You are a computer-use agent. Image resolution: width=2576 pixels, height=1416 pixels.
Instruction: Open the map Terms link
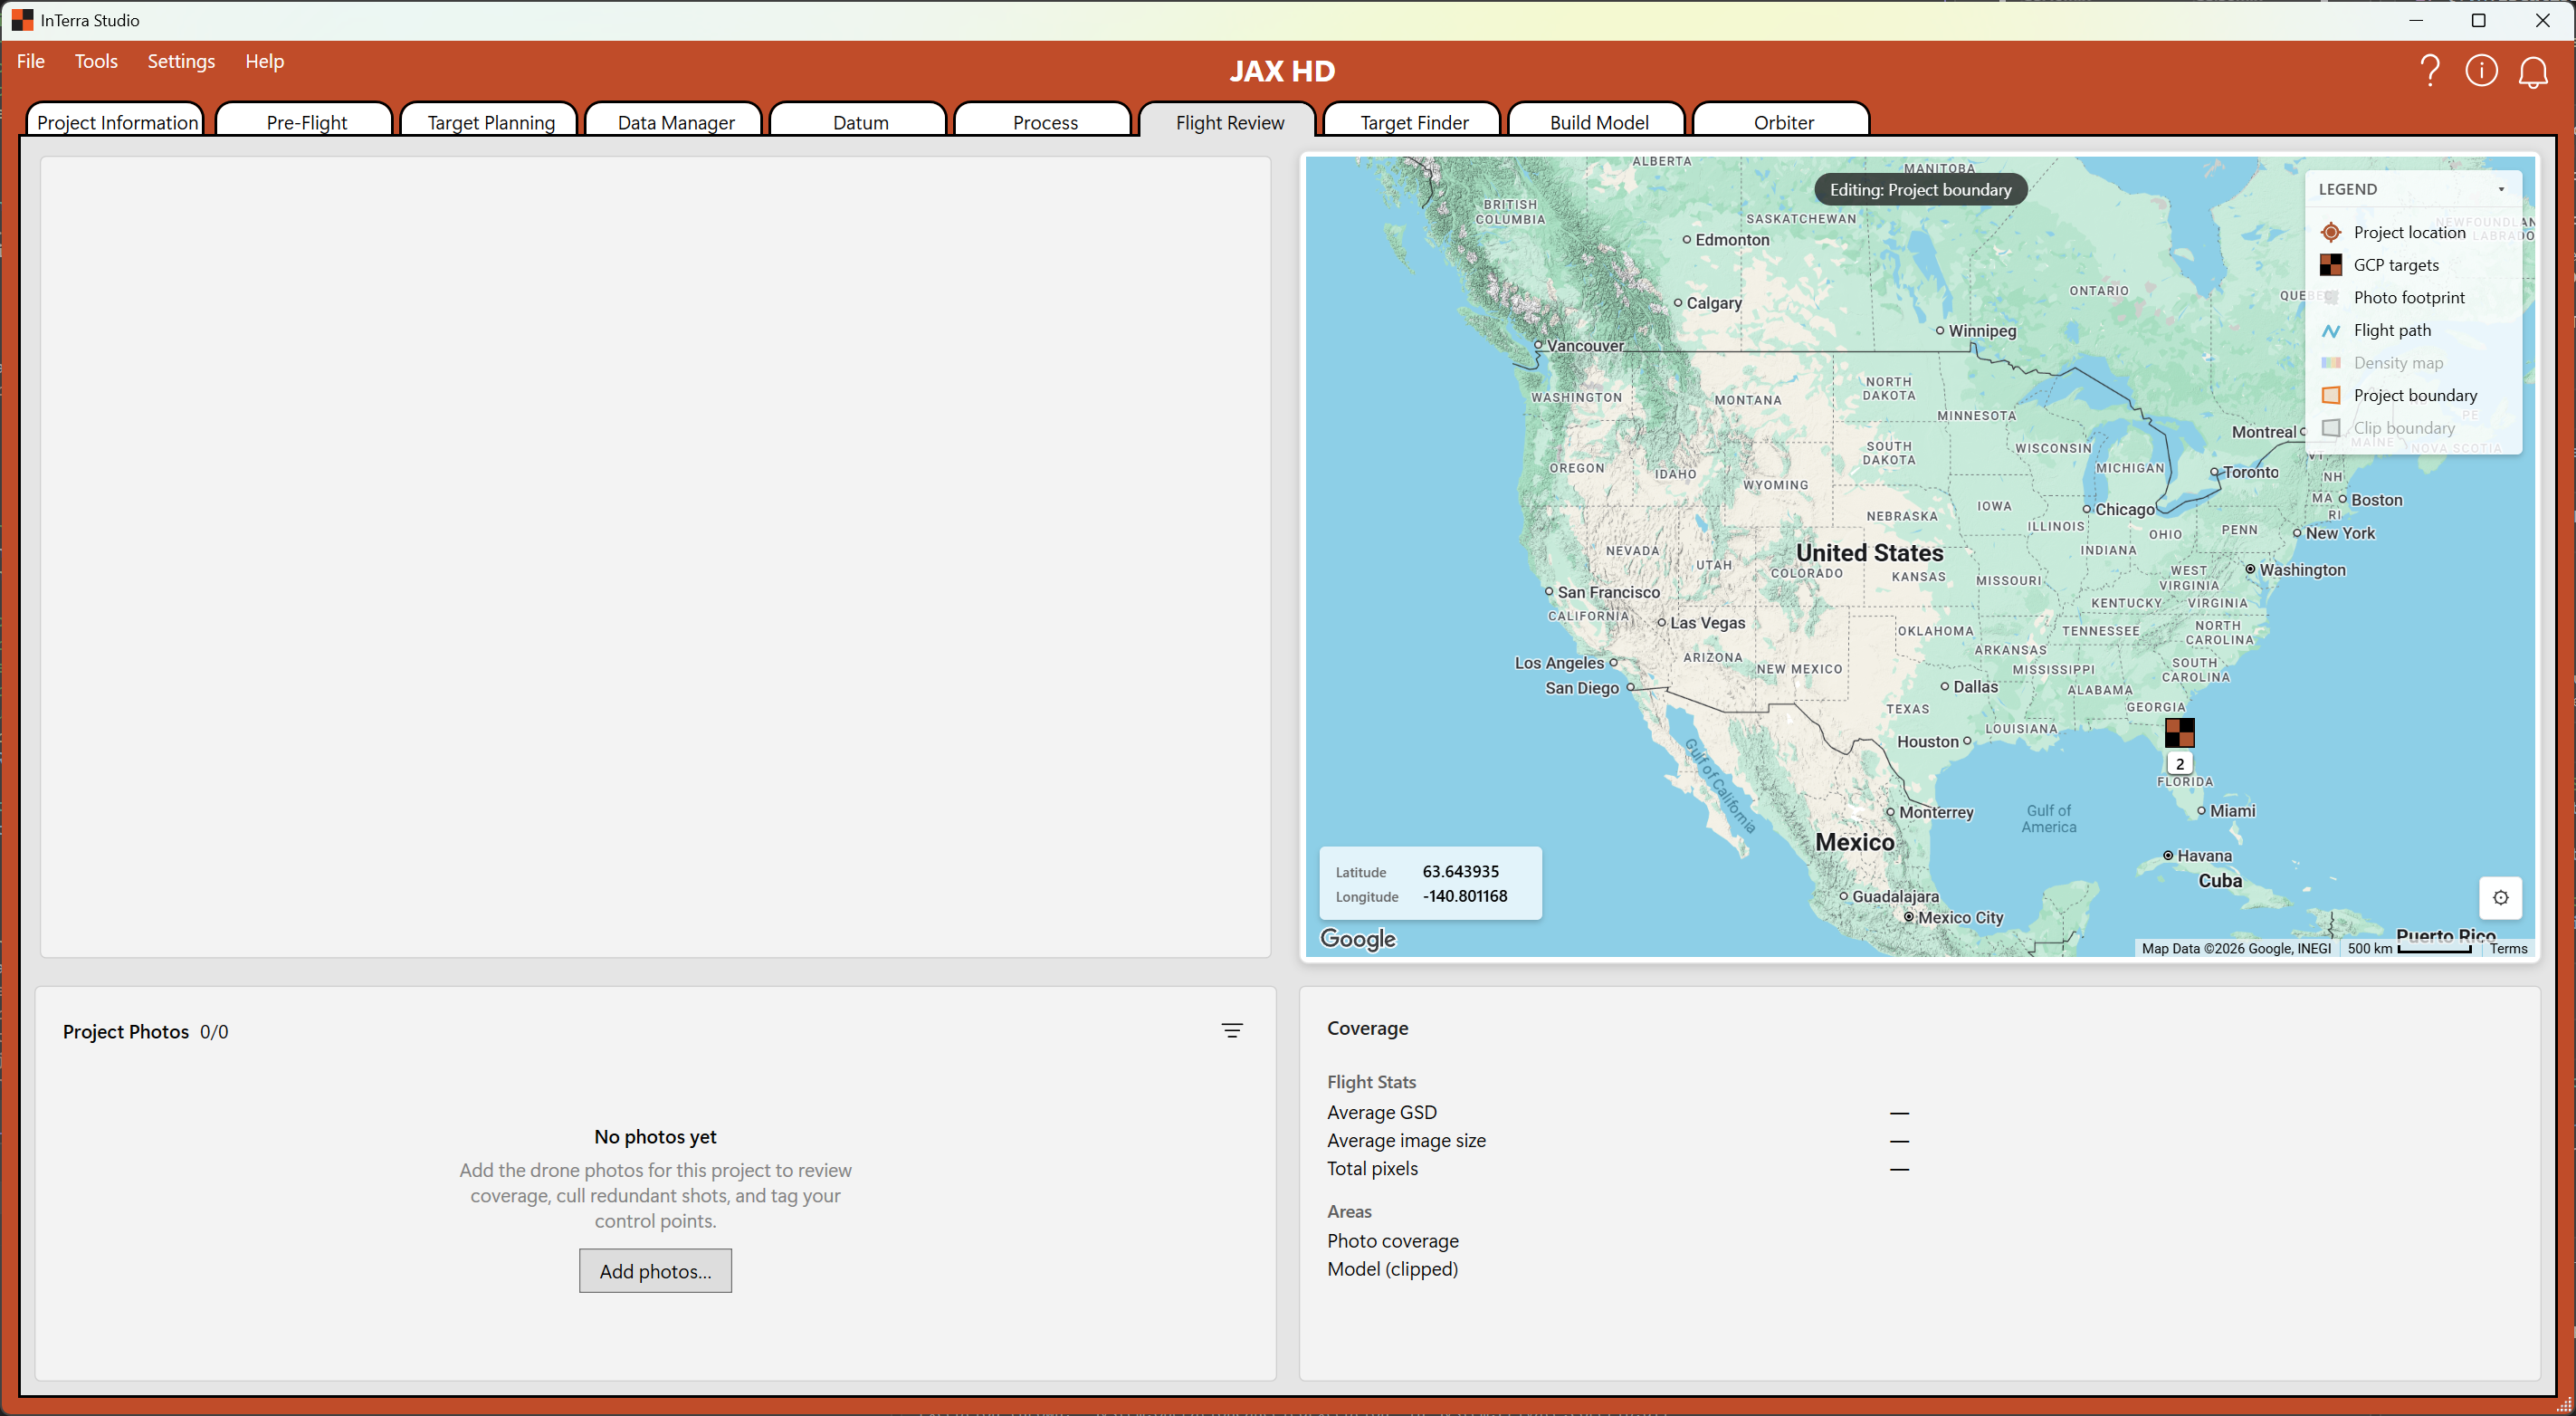pos(2509,948)
